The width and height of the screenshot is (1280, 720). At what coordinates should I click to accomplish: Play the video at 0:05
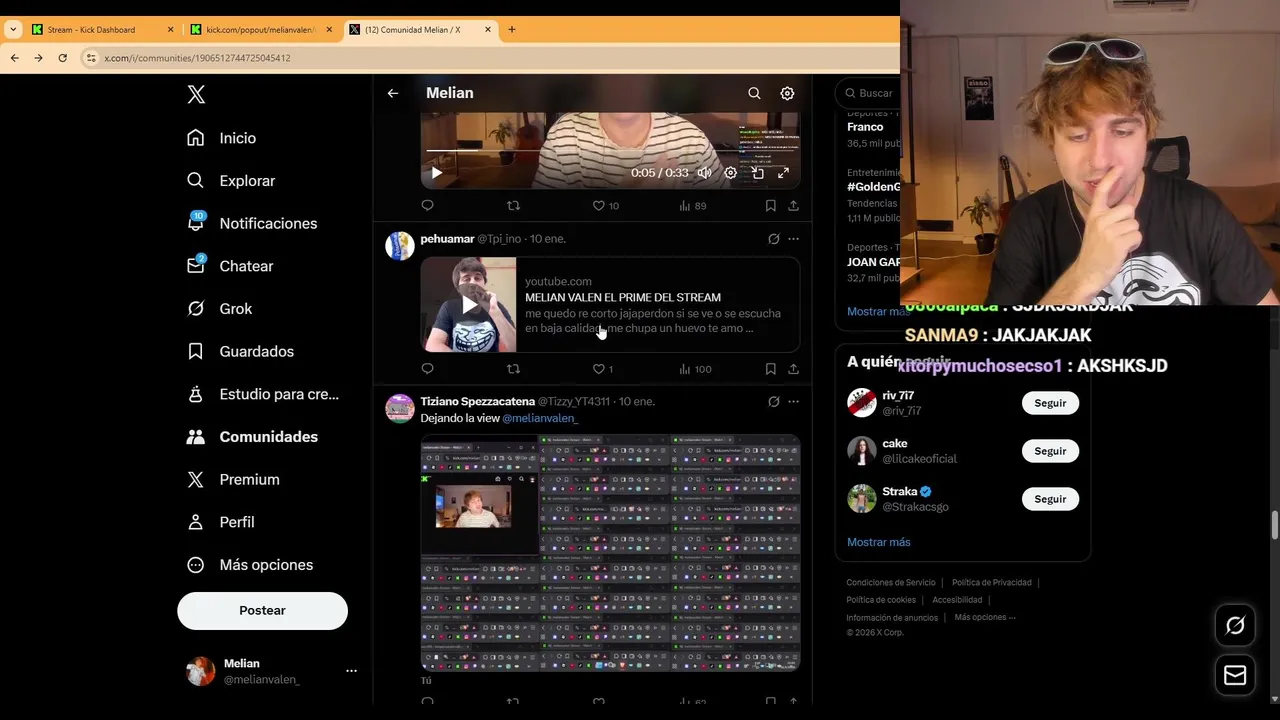[x=436, y=173]
